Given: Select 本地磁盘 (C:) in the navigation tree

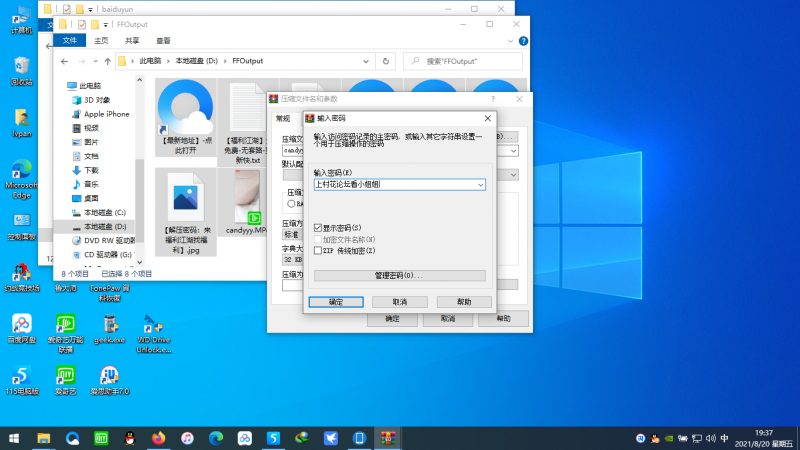Looking at the screenshot, I should coord(104,213).
